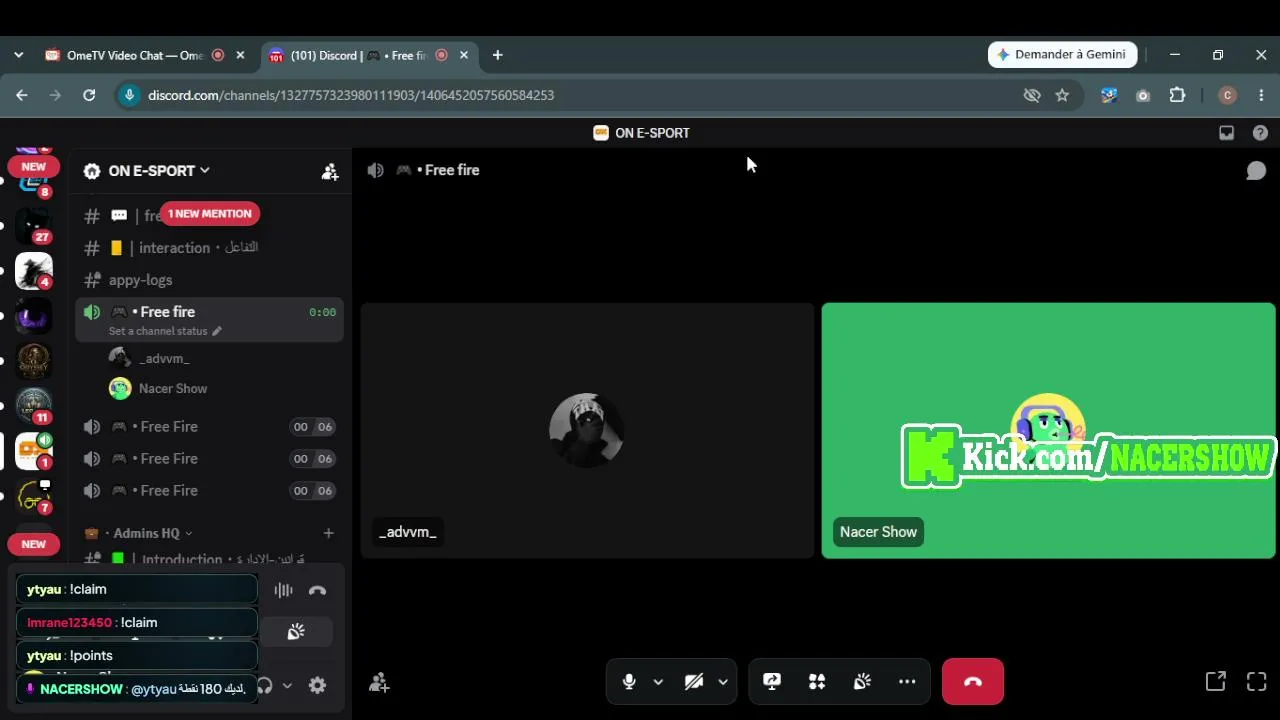
Task: Open soundboard button in voice connection panel
Action: click(x=296, y=632)
